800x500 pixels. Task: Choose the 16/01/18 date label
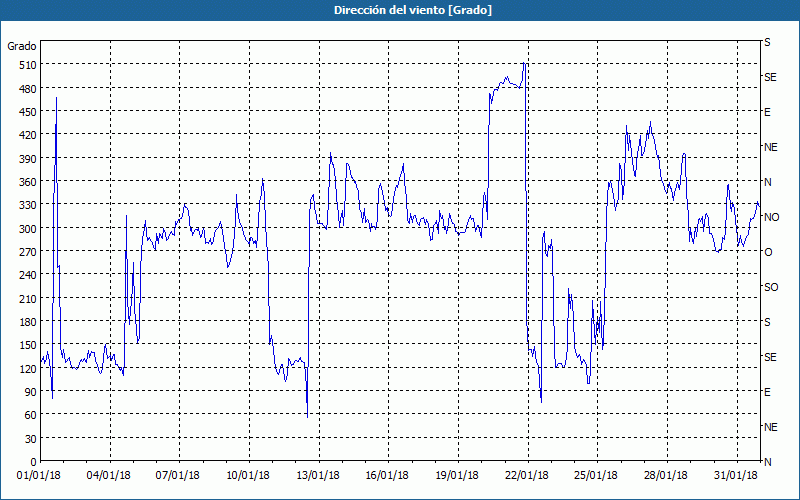click(x=387, y=476)
